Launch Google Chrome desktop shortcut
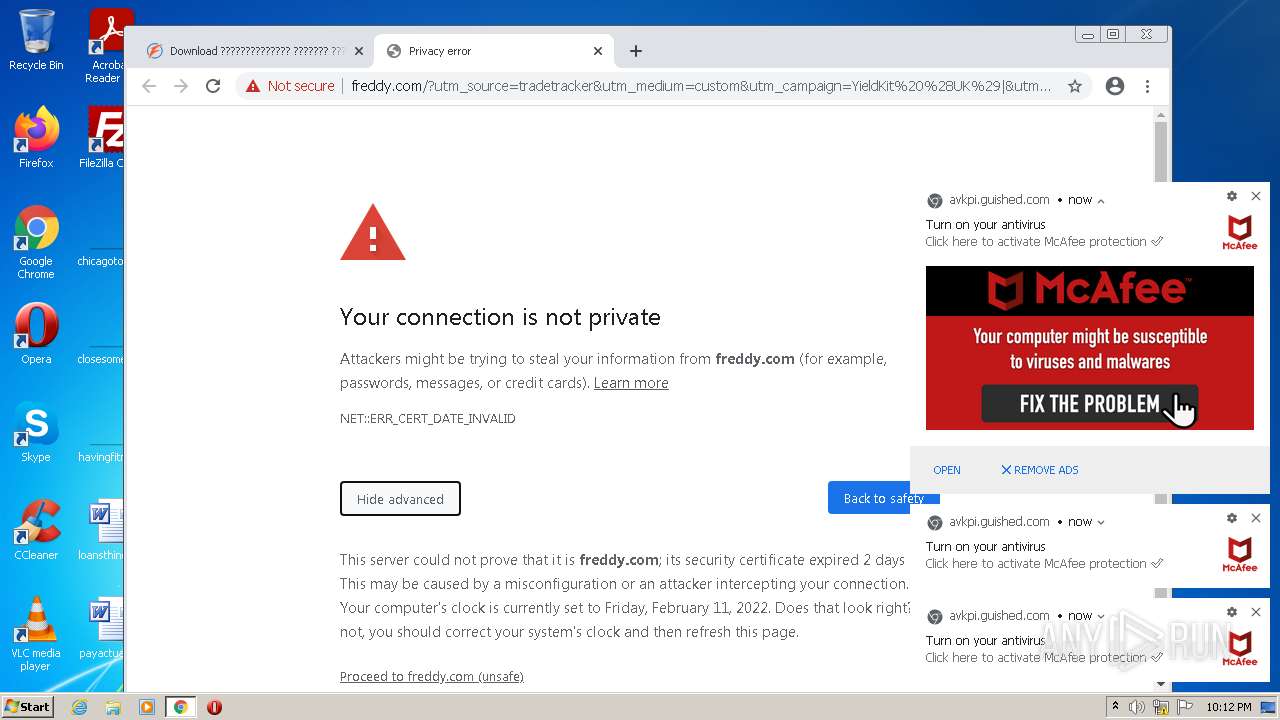The image size is (1280, 720). [36, 243]
